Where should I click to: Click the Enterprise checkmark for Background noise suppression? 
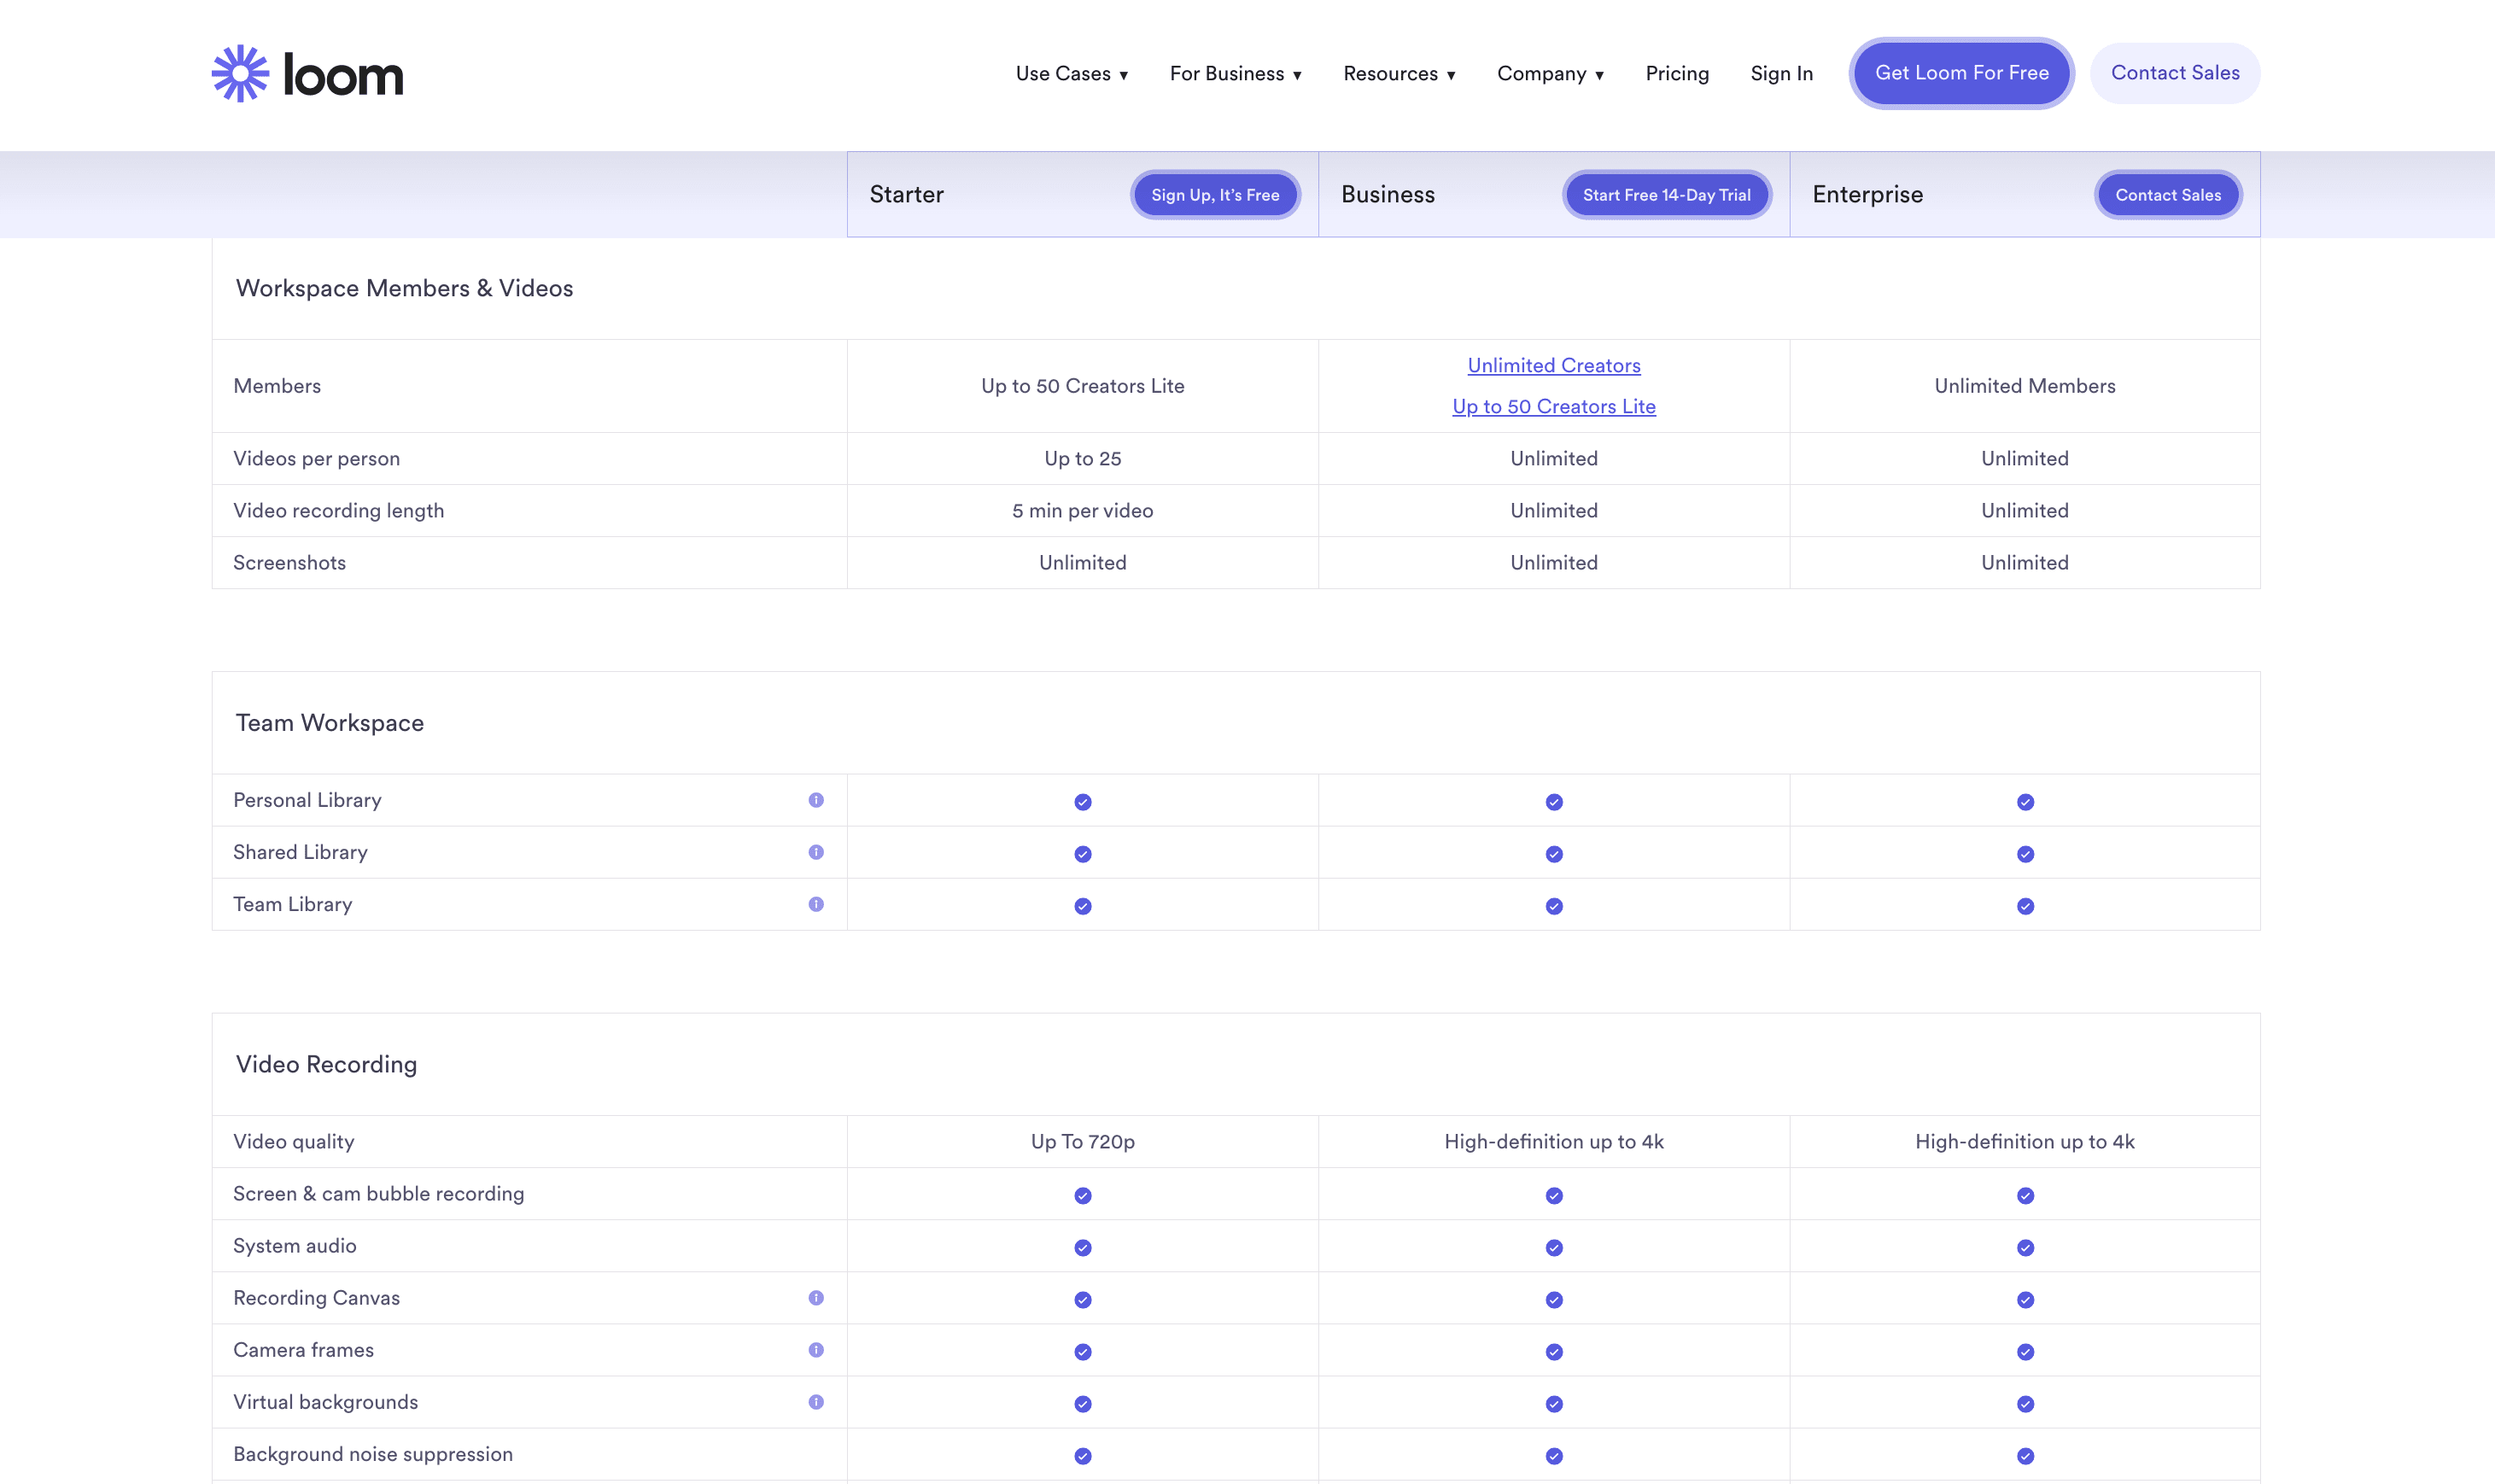(2024, 1455)
